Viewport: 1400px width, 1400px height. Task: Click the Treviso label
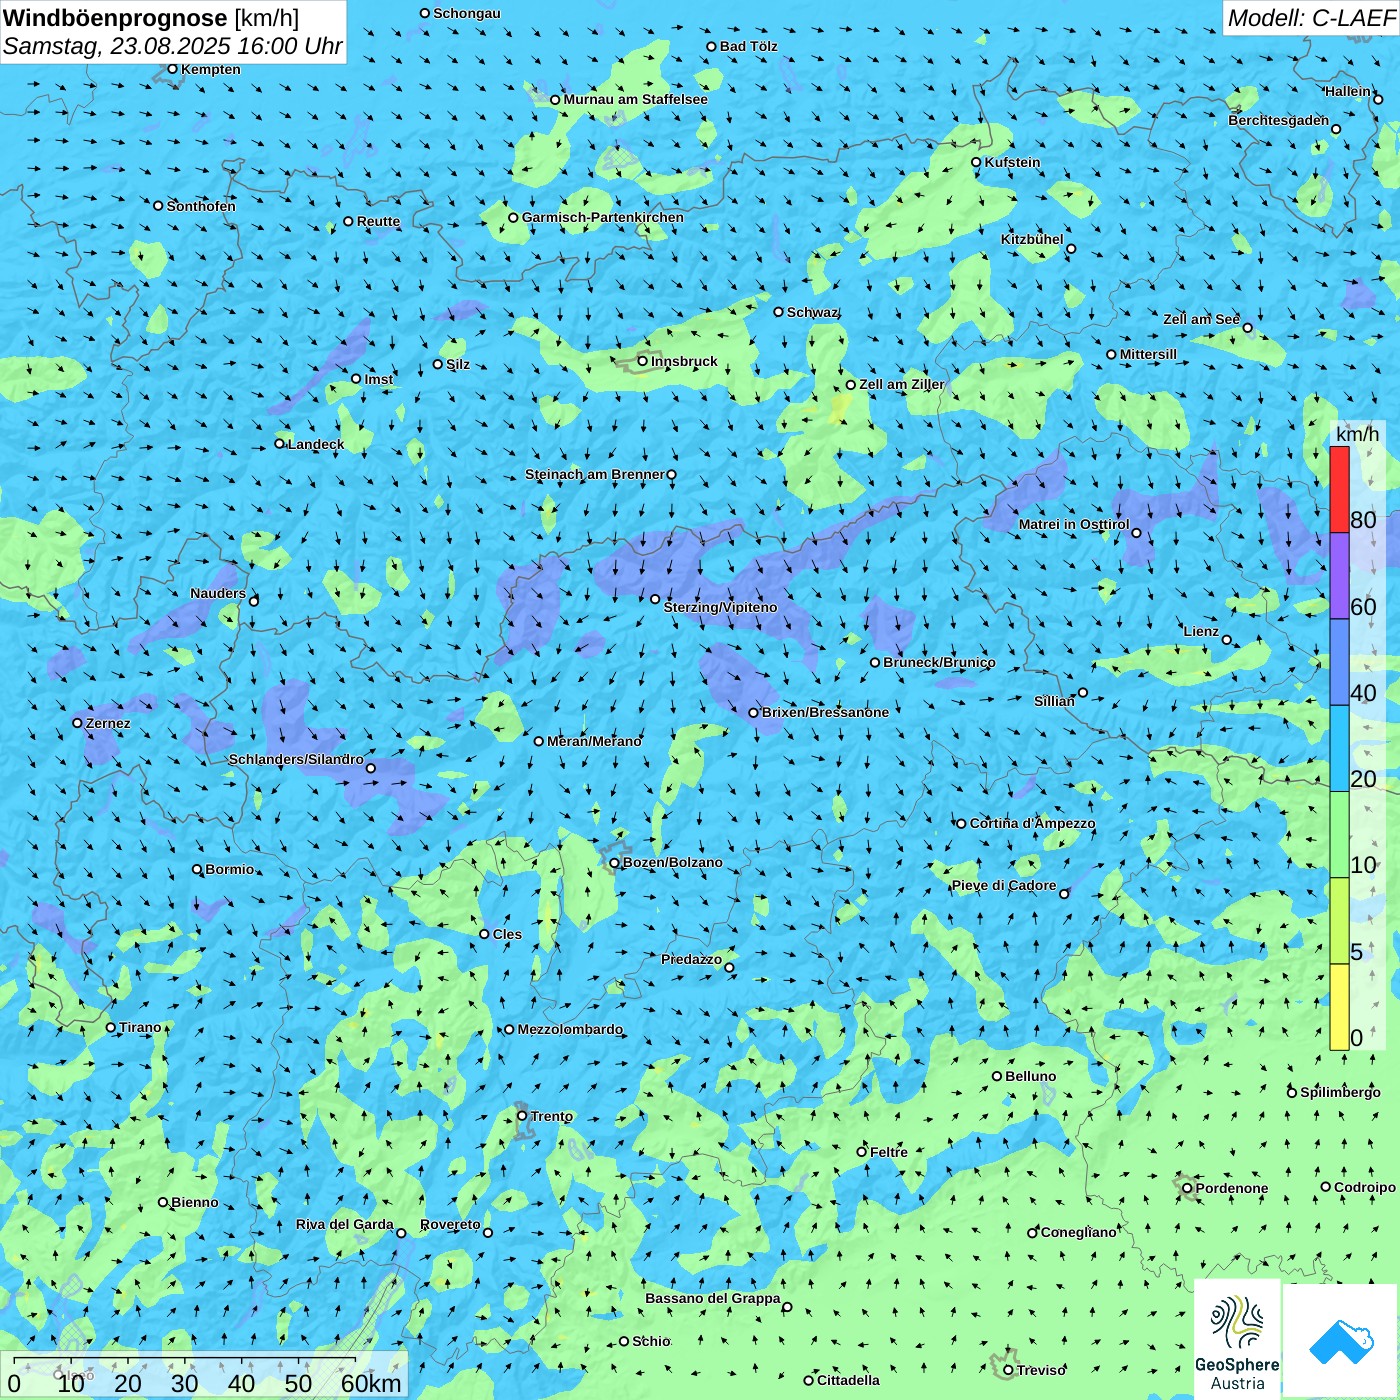(x=1041, y=1370)
